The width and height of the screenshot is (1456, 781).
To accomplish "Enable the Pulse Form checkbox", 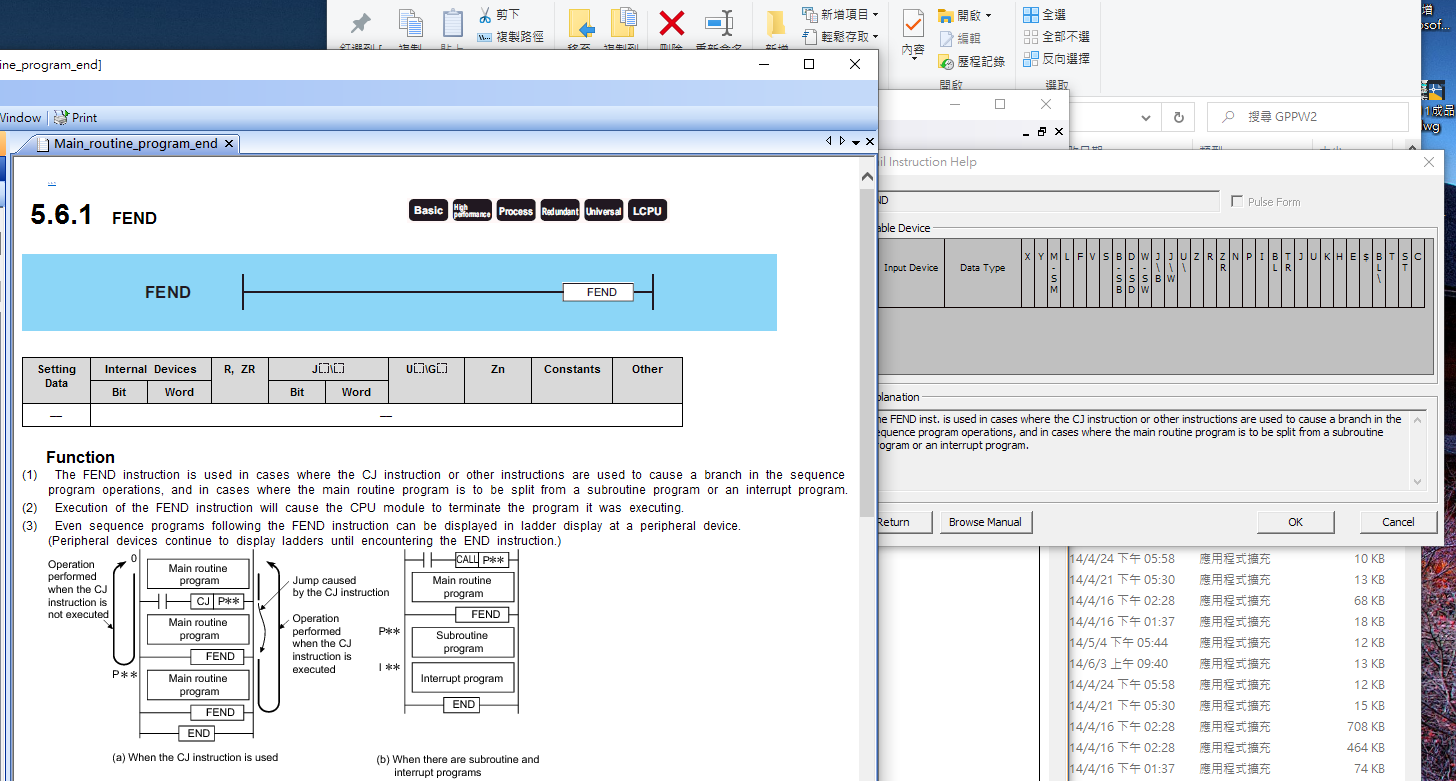I will (x=1238, y=202).
